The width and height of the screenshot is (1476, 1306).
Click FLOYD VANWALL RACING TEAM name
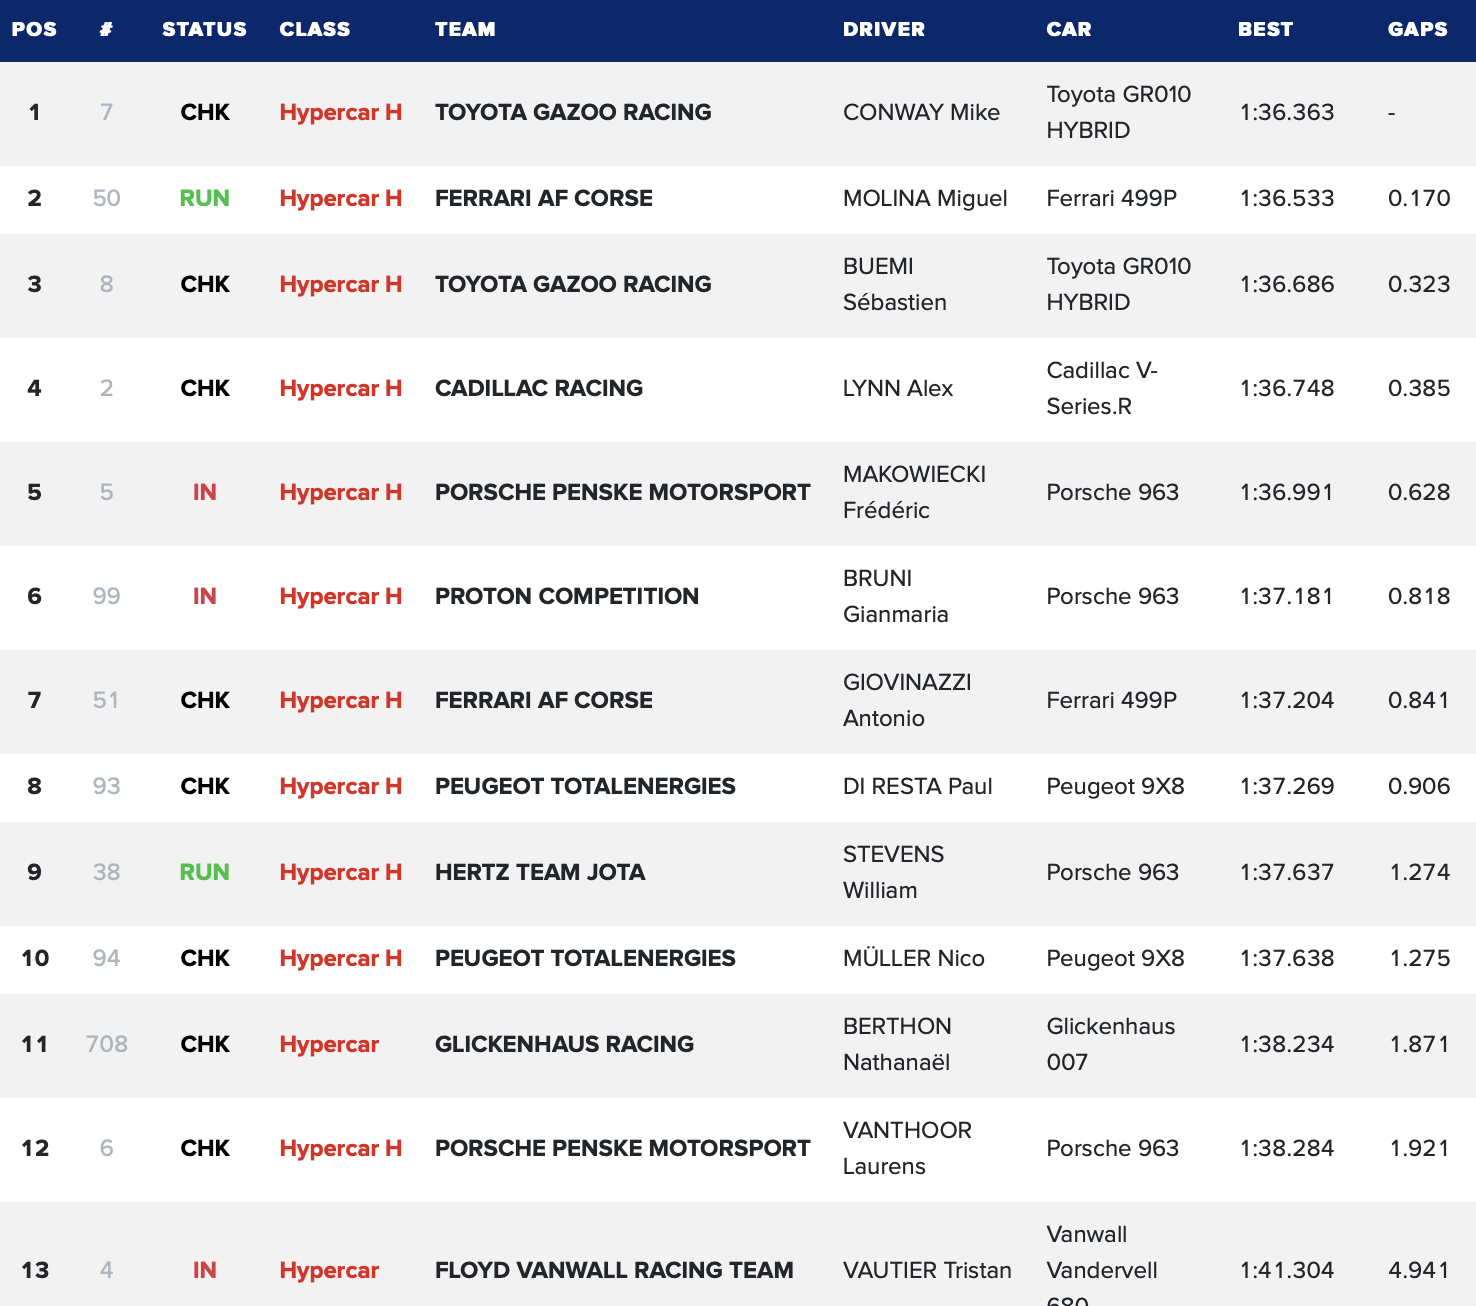(x=614, y=1270)
